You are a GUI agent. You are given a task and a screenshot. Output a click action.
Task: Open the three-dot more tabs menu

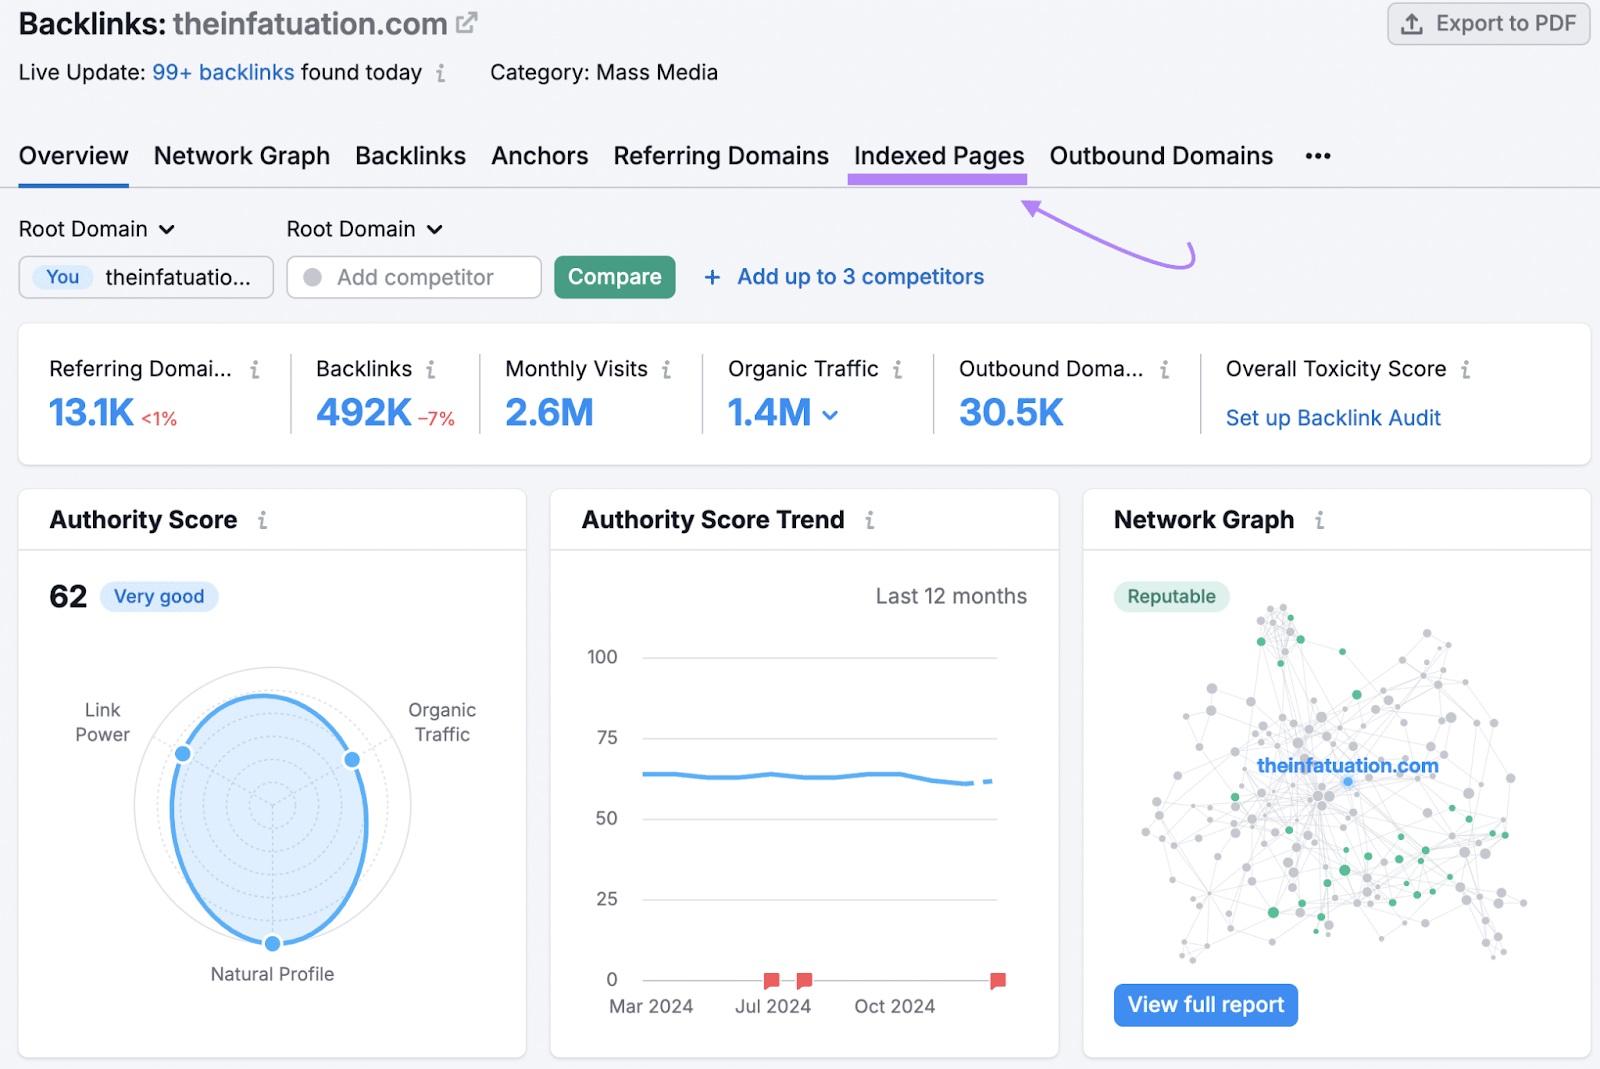click(x=1317, y=156)
